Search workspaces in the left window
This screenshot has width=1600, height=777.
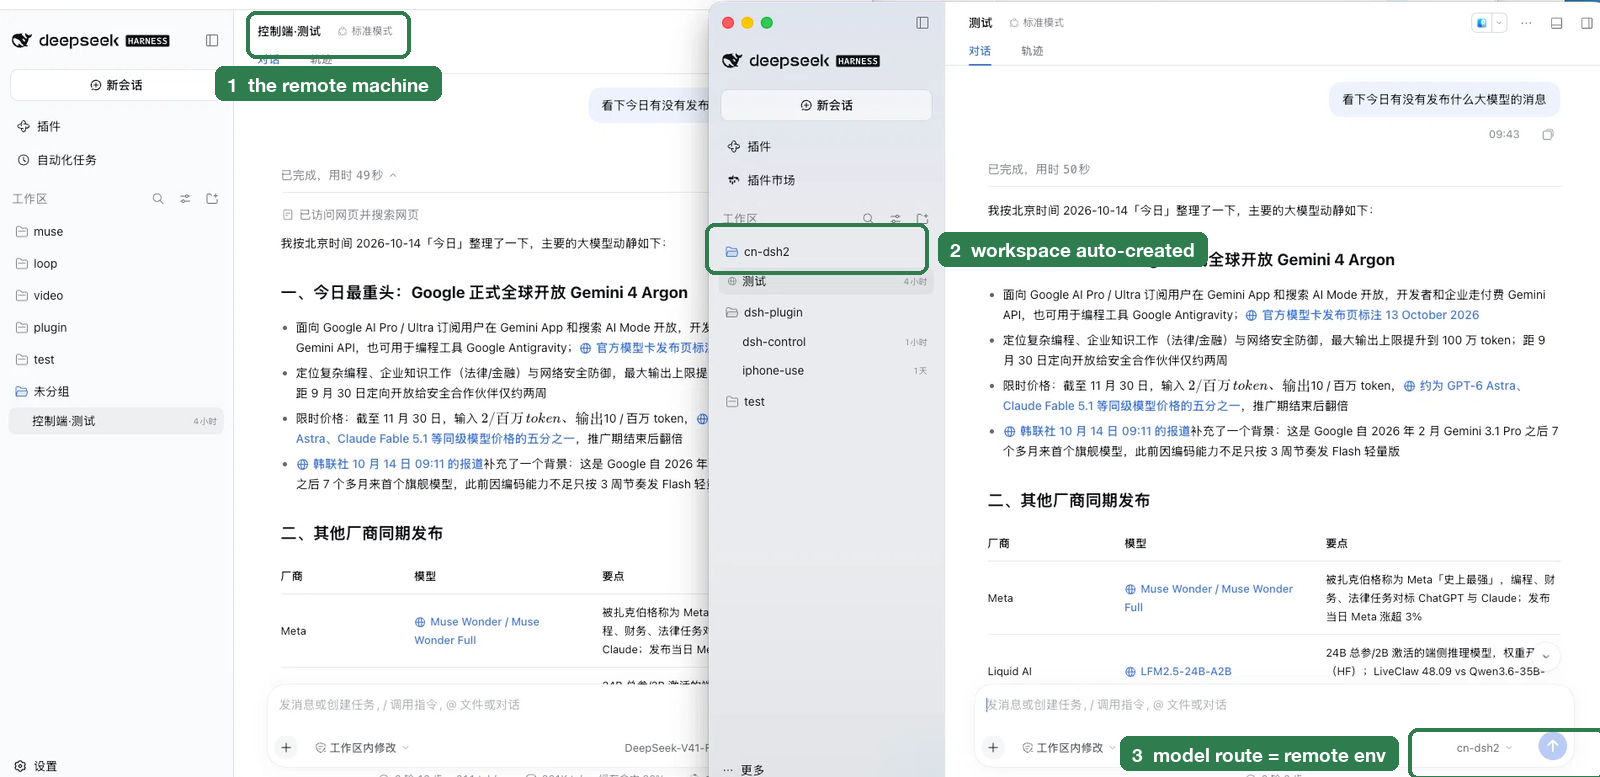[x=158, y=199]
